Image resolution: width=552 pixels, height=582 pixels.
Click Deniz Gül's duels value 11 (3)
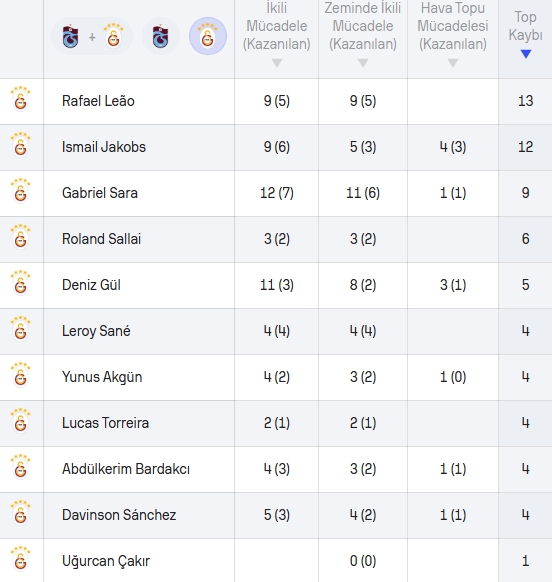click(x=277, y=285)
